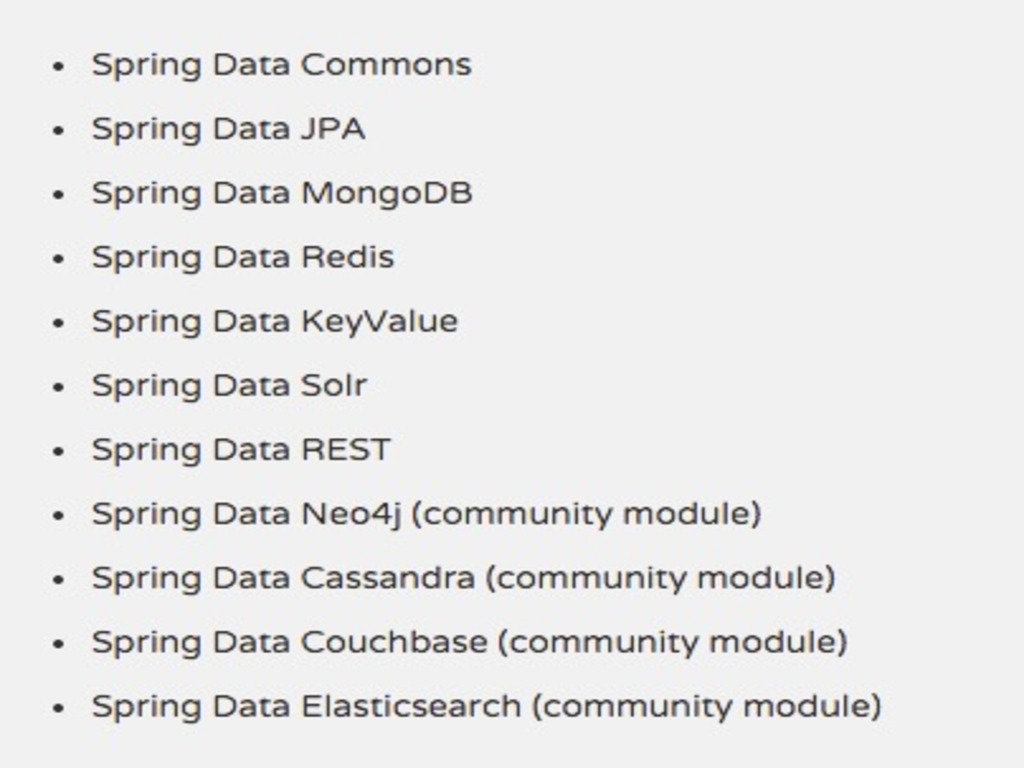The width and height of the screenshot is (1024, 768).
Task: Select the Spring Data Redis item
Action: point(243,257)
